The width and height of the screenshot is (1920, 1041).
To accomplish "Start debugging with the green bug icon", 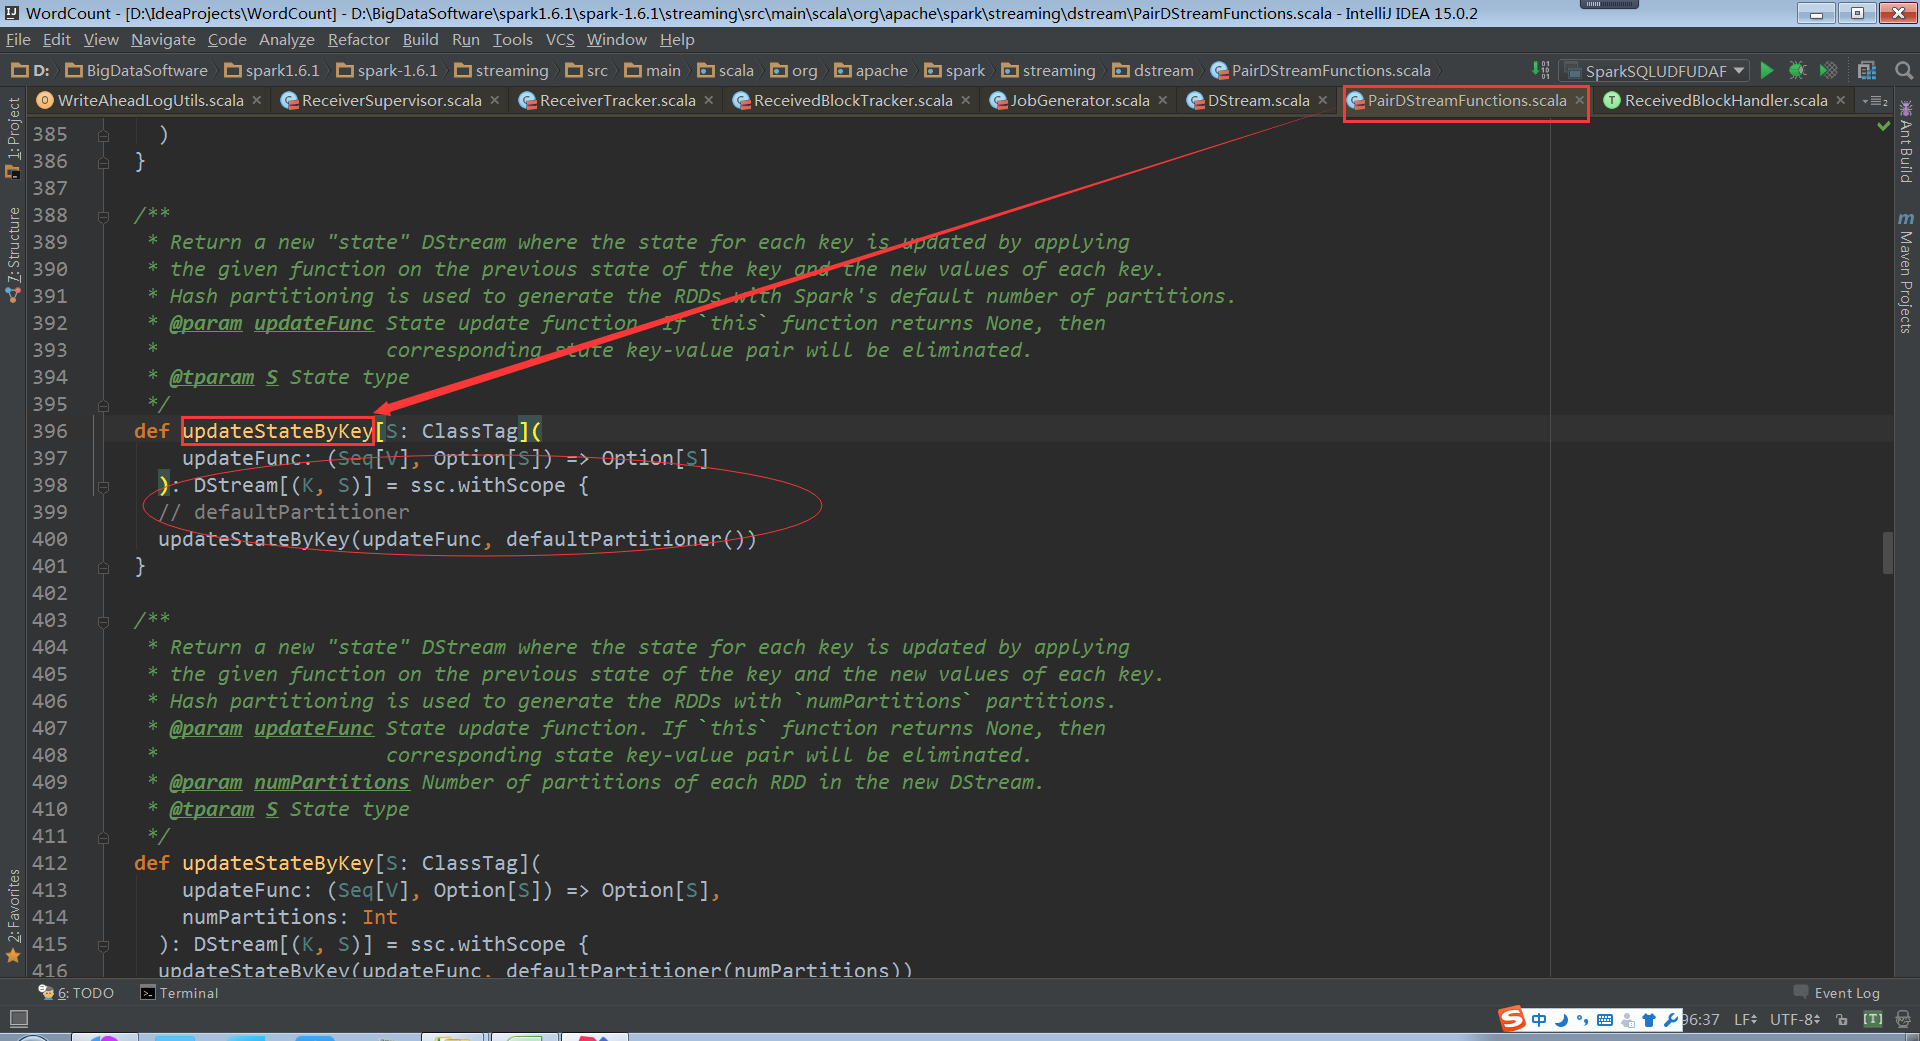I will 1797,70.
